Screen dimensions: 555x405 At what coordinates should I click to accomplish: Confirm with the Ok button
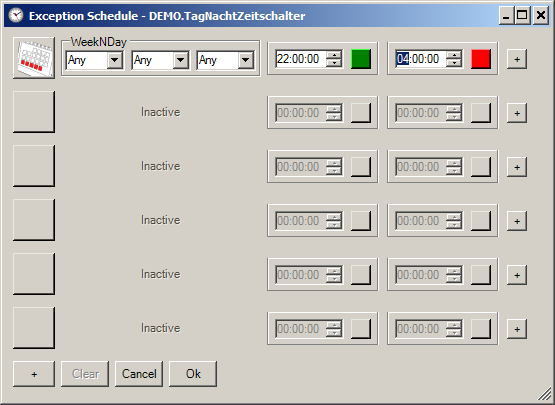coord(193,374)
